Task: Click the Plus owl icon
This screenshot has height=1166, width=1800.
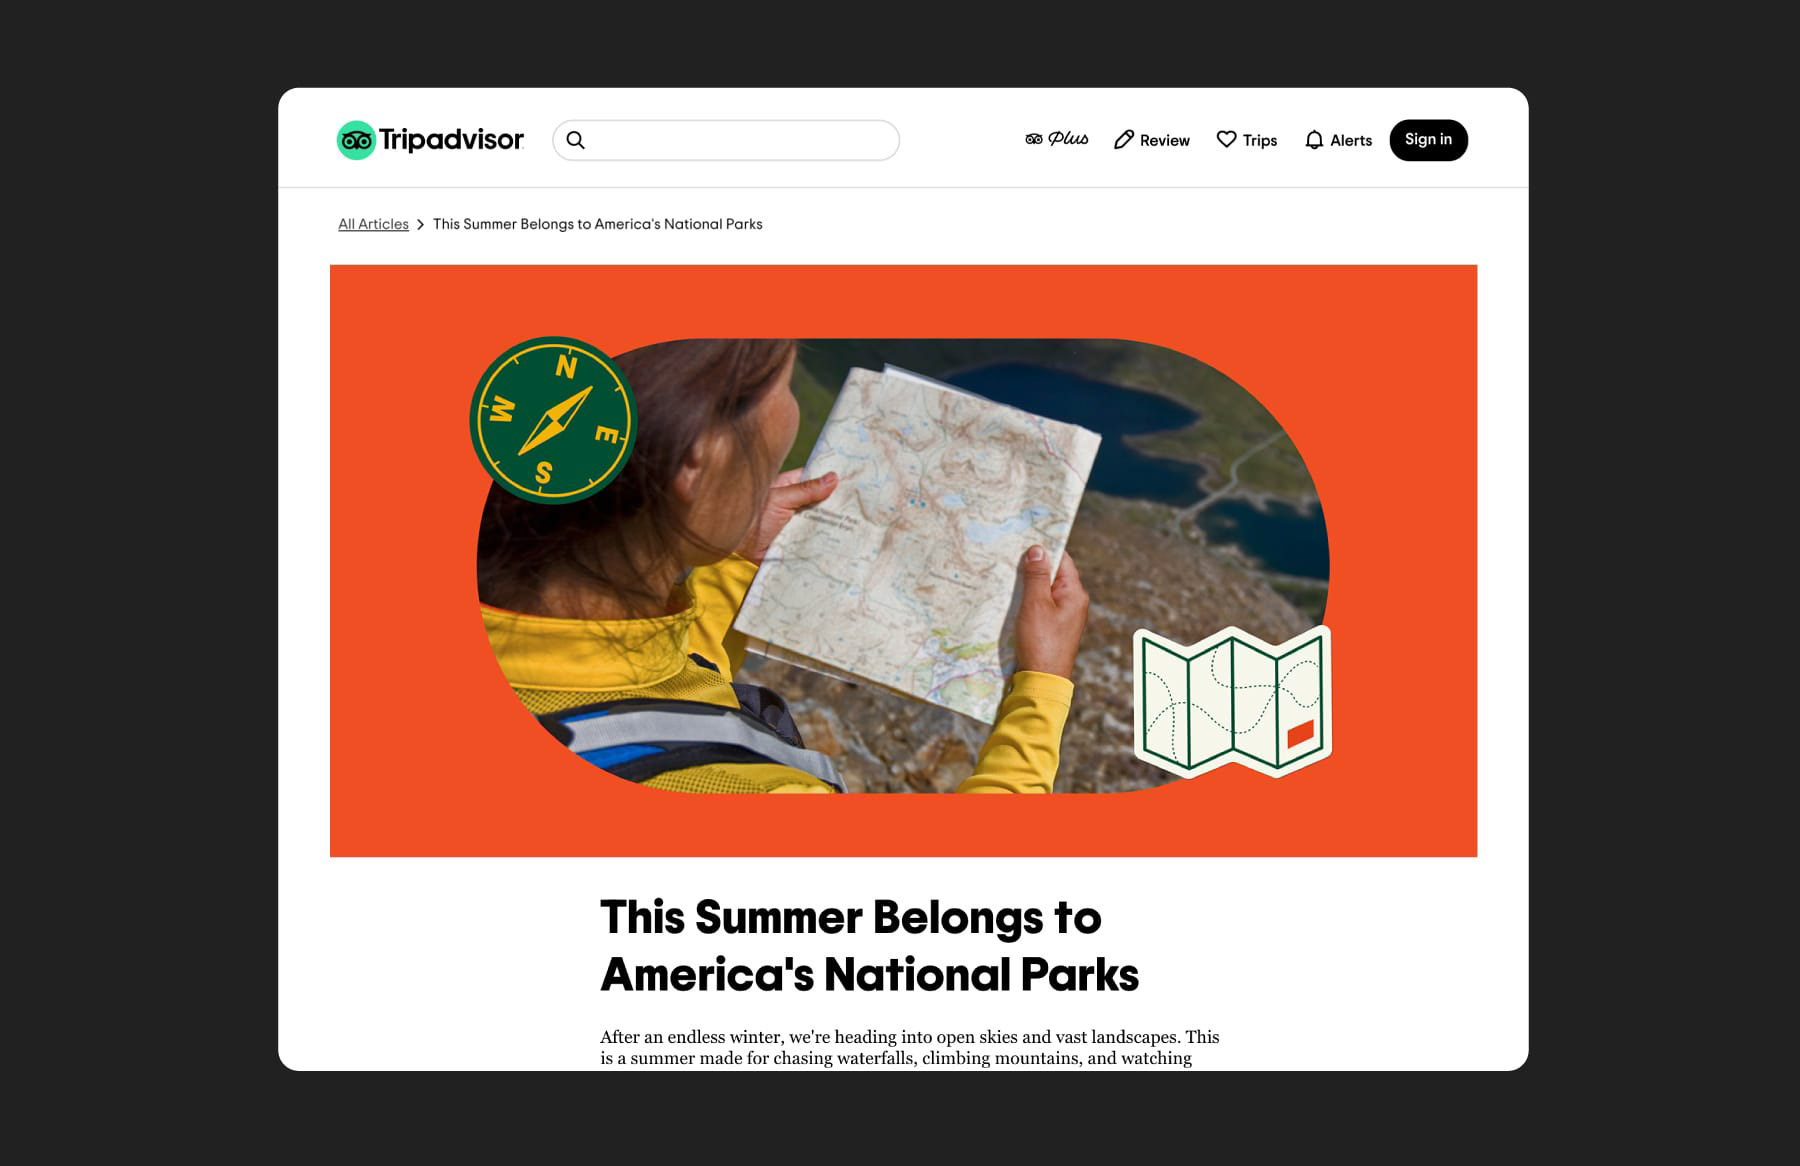Action: [x=1034, y=139]
